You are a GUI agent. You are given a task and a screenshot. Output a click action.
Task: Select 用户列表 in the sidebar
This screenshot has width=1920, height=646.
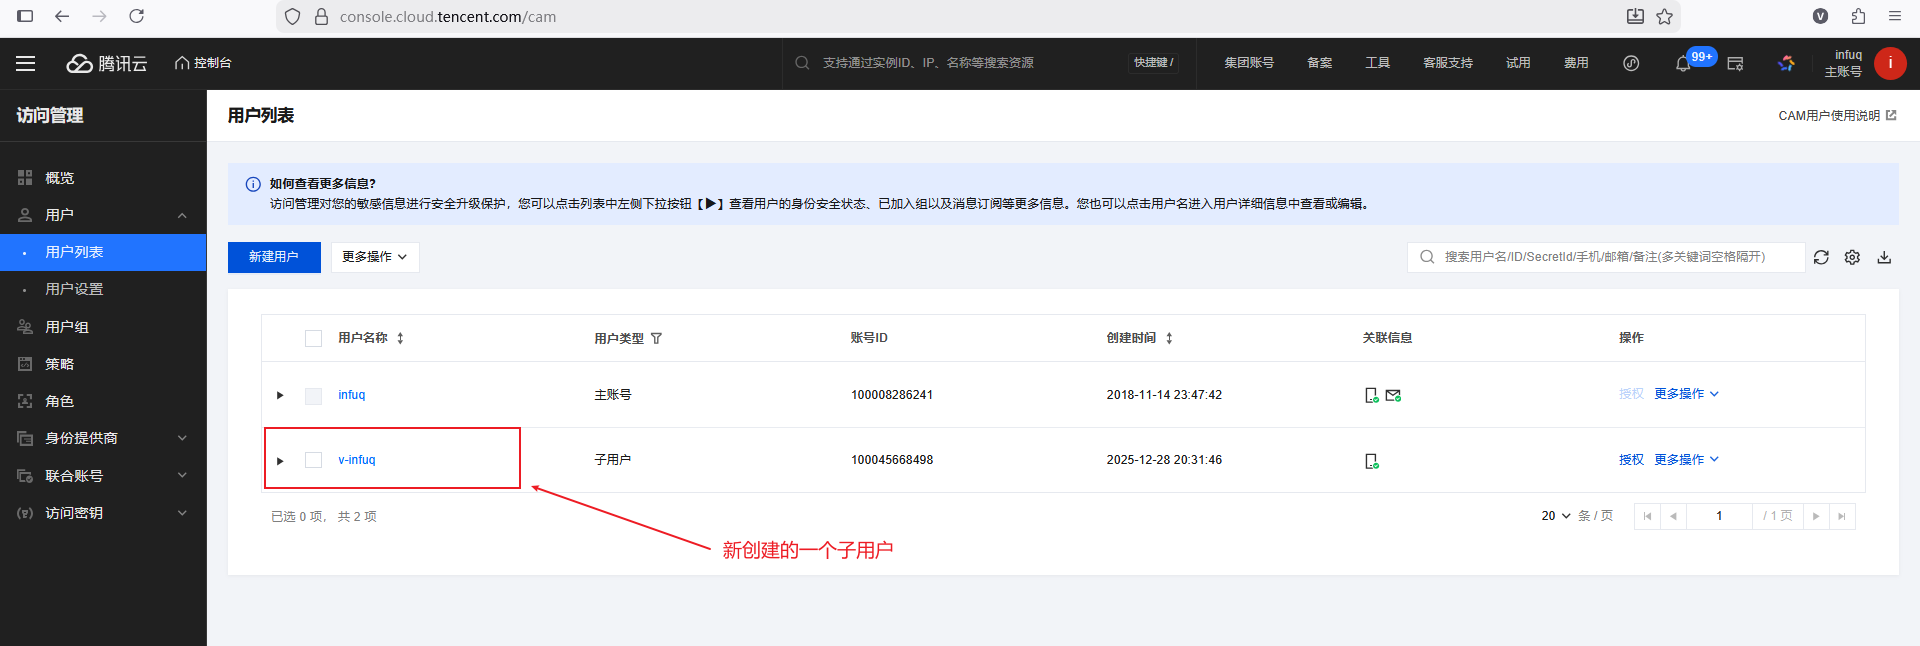click(x=103, y=252)
